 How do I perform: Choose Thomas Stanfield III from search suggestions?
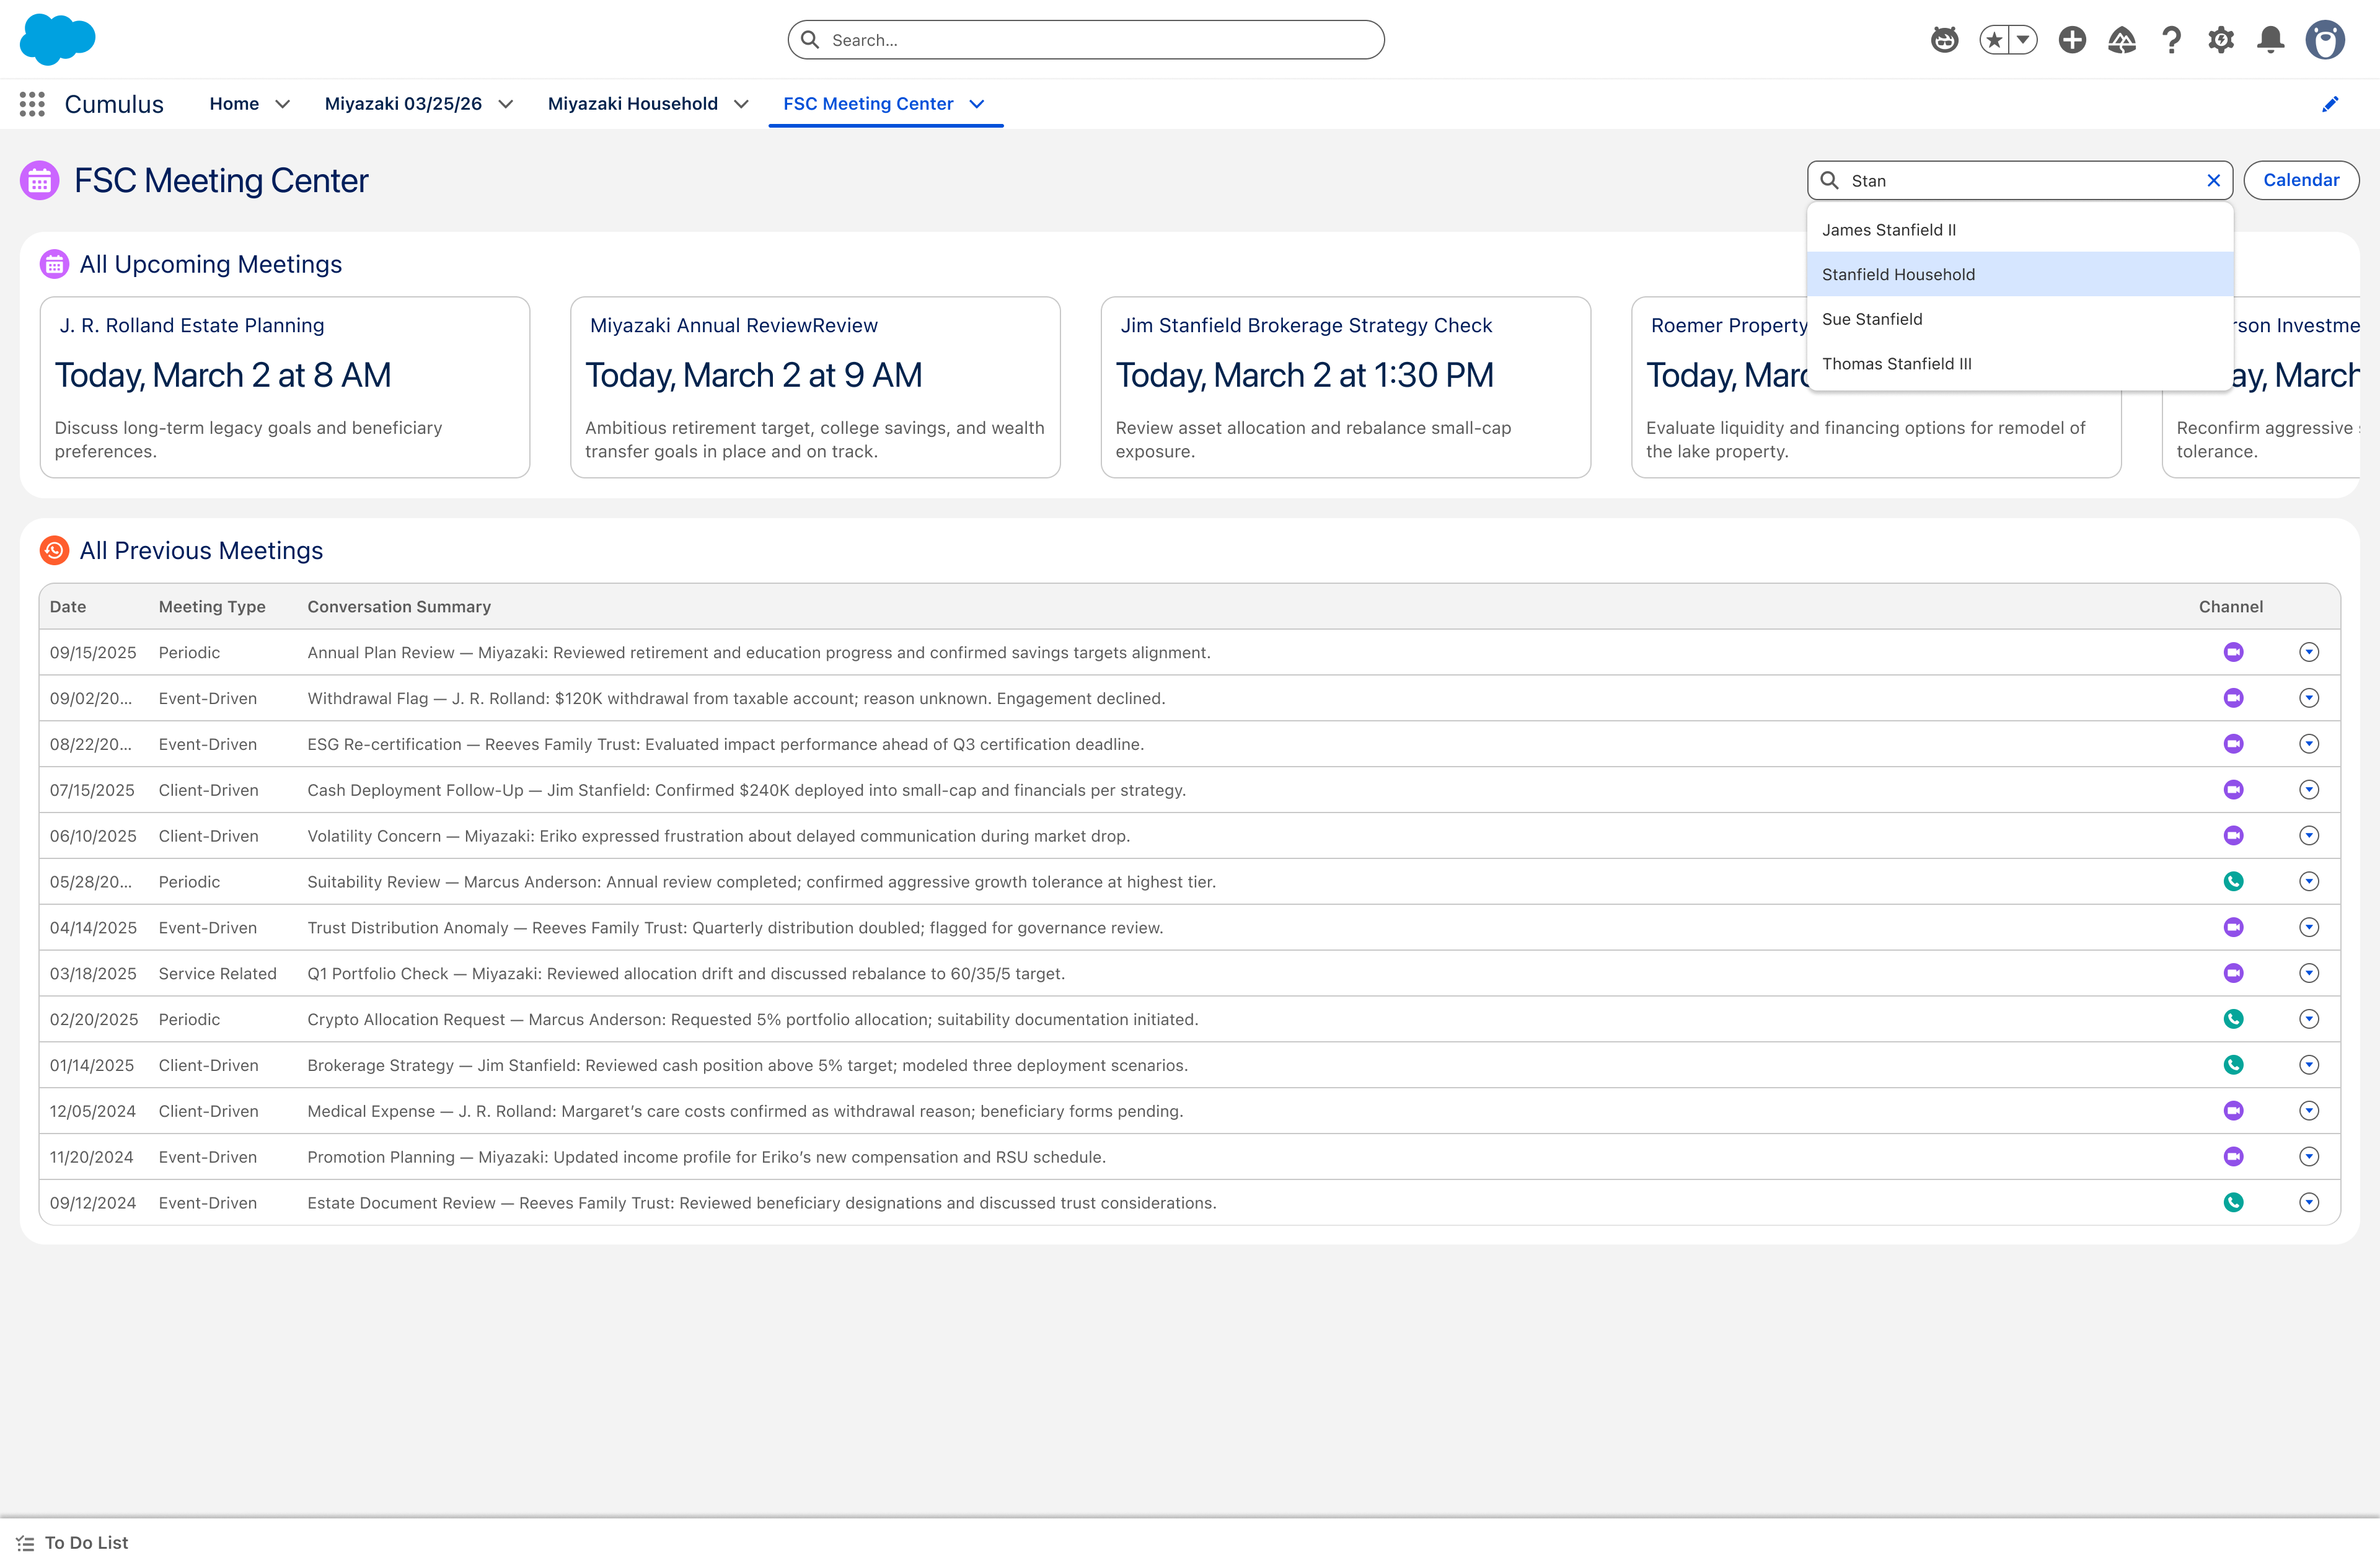(2019, 364)
